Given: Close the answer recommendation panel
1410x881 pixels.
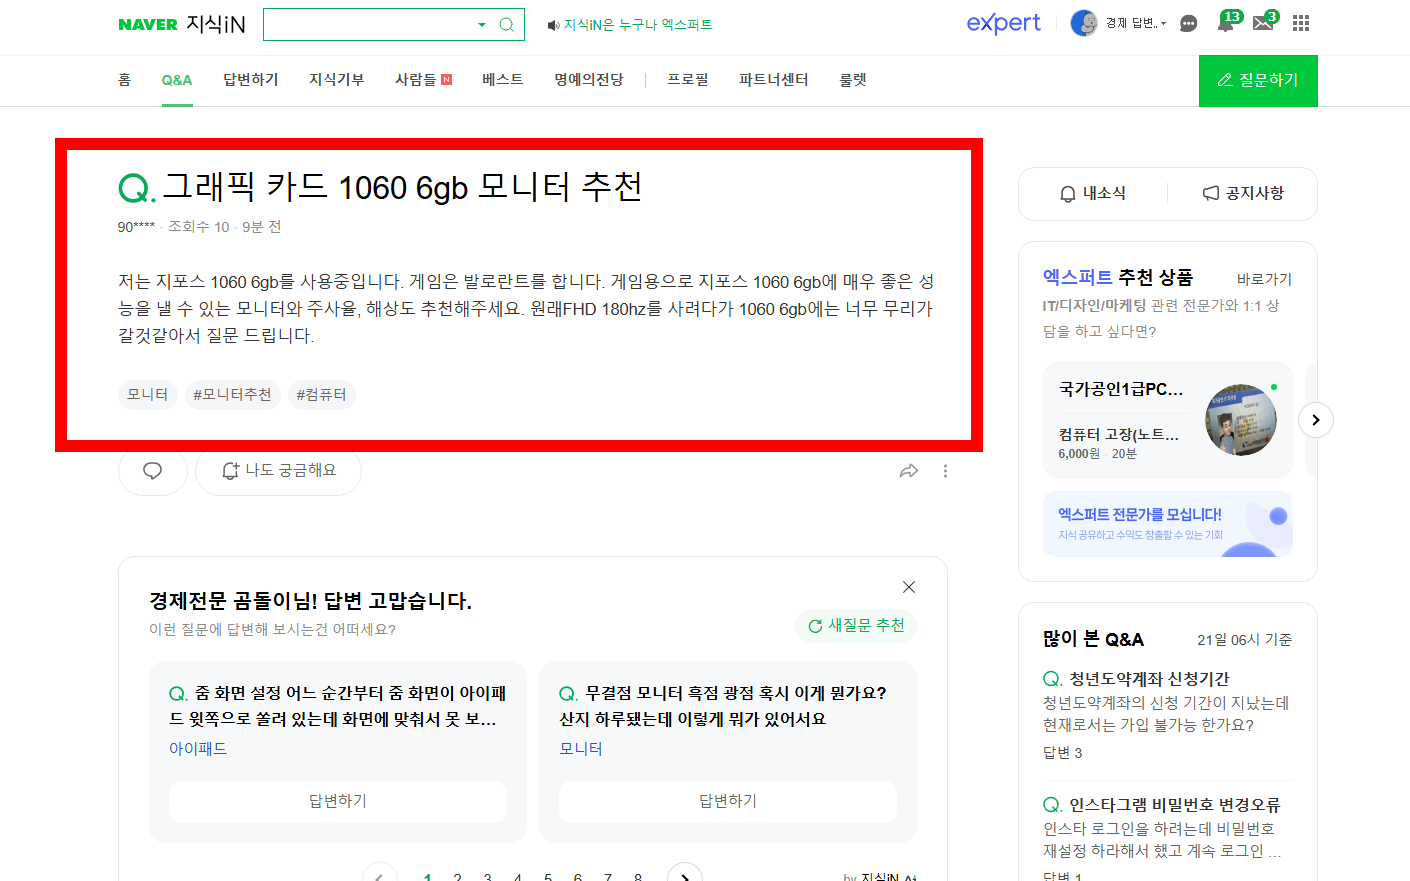Looking at the screenshot, I should coord(909,587).
